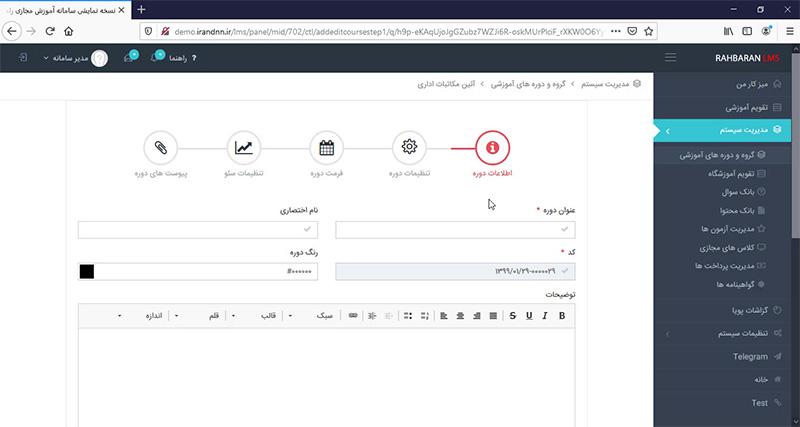This screenshot has height=427, width=800.
Task: Click the عنوان دوره input field
Action: click(x=455, y=230)
